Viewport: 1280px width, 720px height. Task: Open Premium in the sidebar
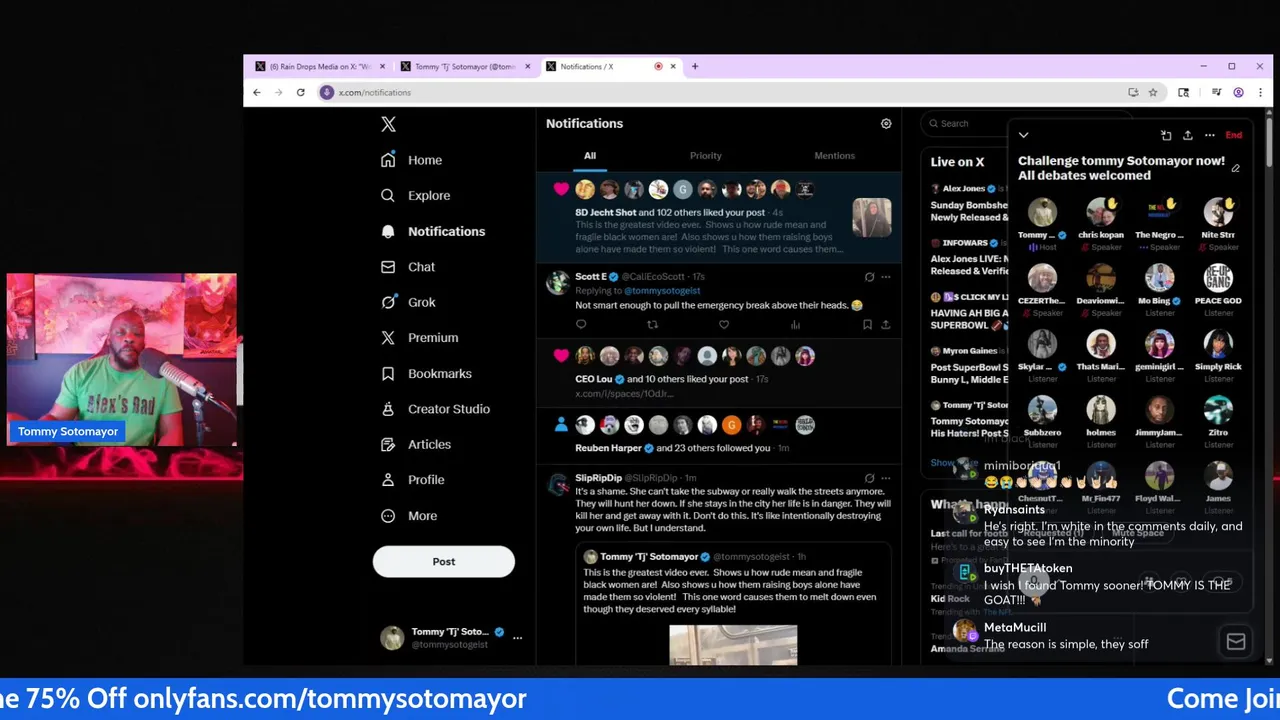[x=419, y=338]
